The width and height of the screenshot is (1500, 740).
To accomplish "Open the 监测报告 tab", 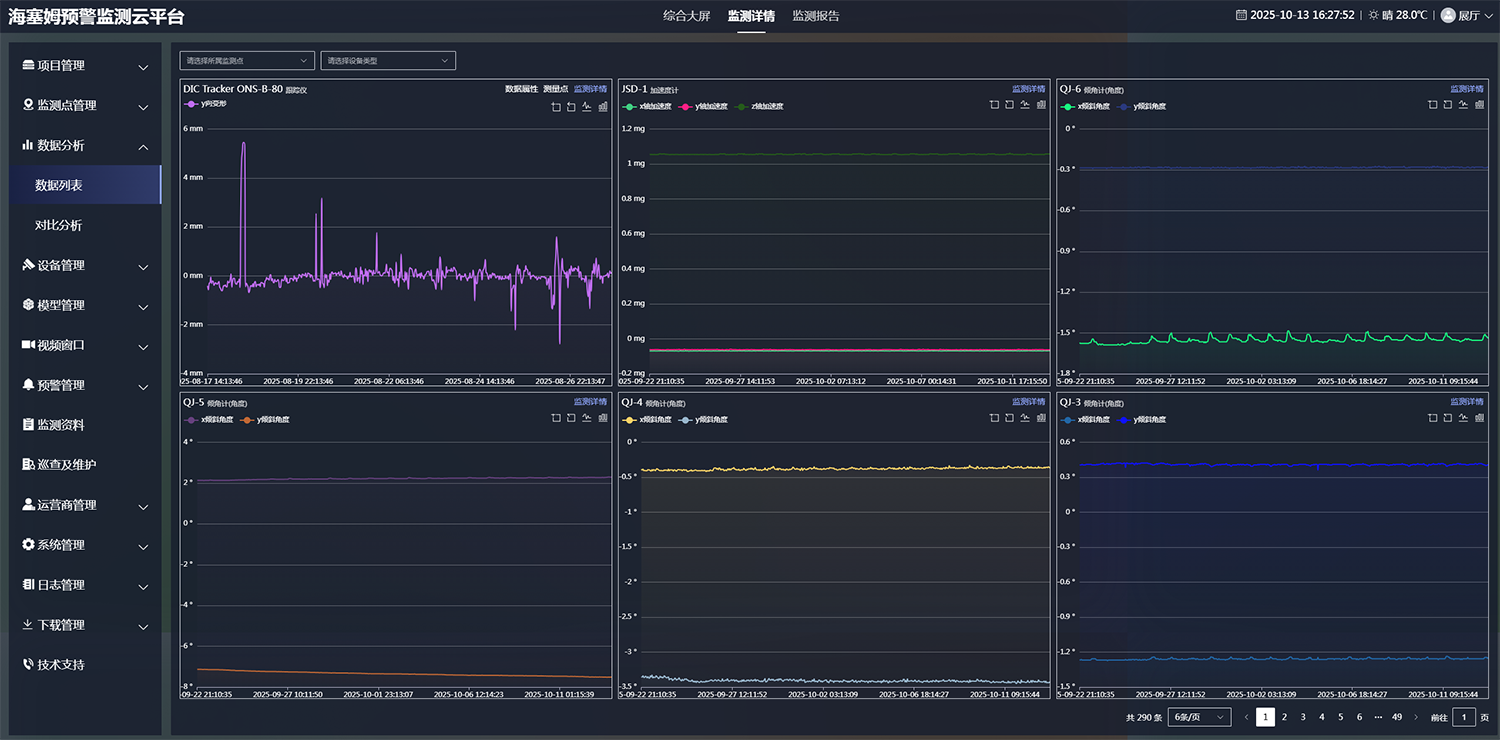I will [816, 16].
